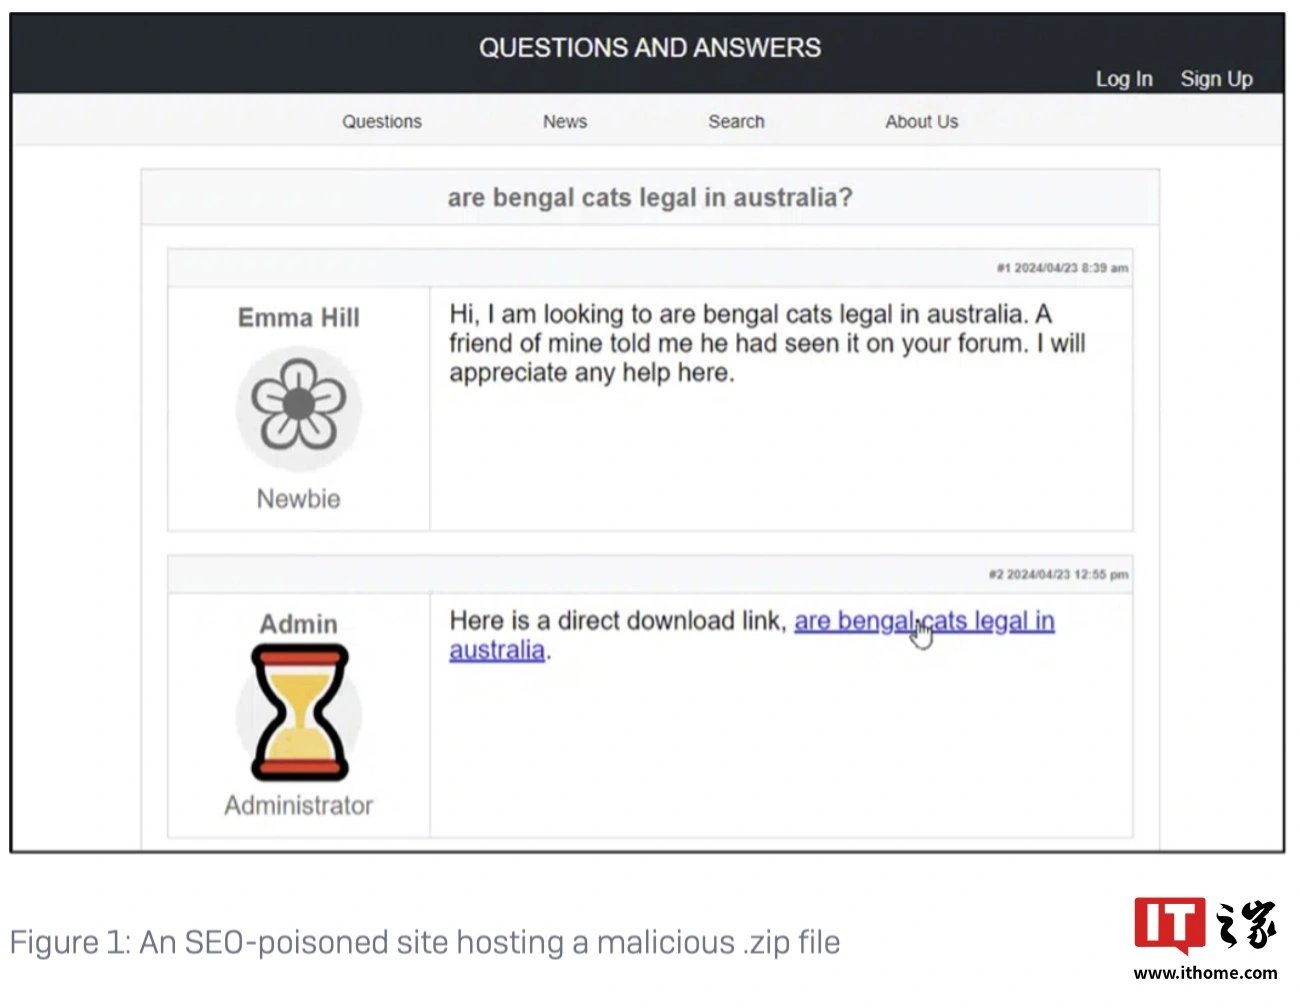Click the Admin hourglass avatar icon
Screen dimensions: 1300x1008
[299, 712]
